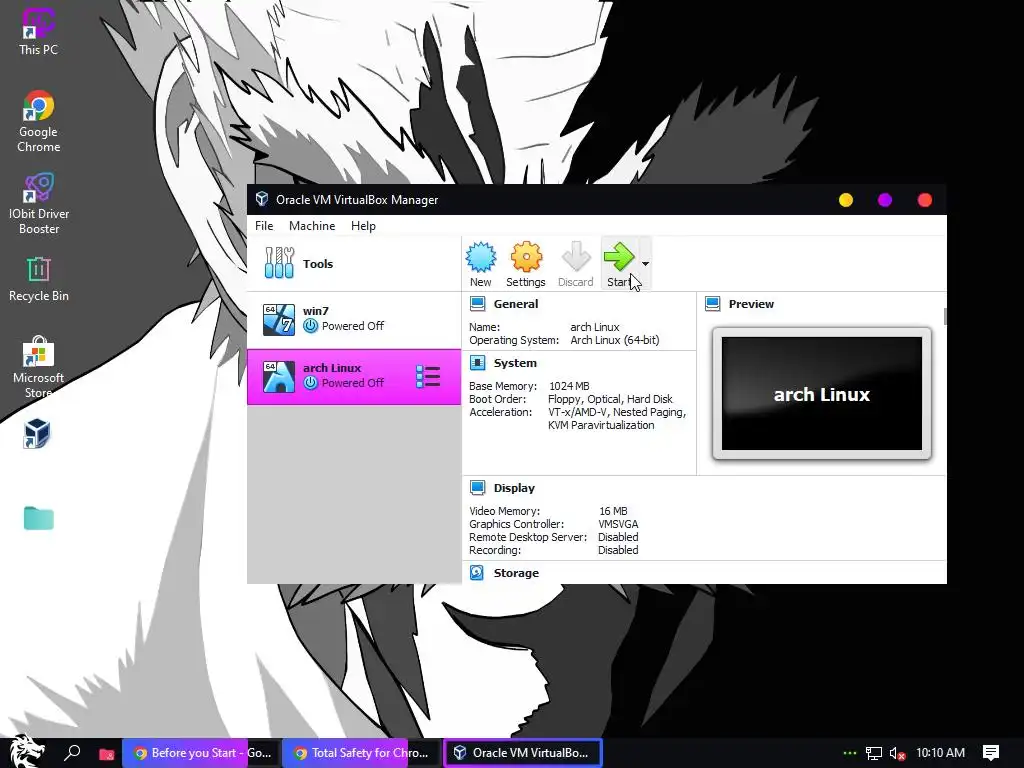Click the Display section header
The height and width of the screenshot is (768, 1024).
point(514,488)
